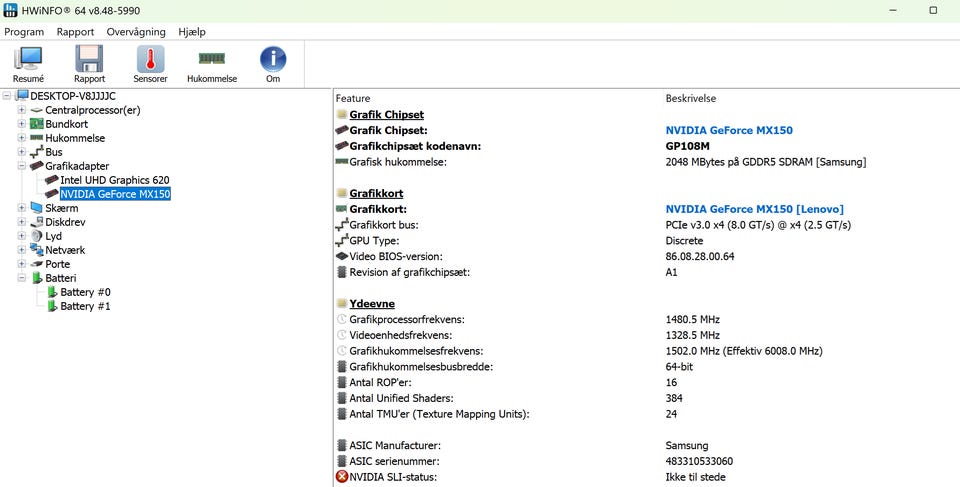
Task: Click the Bundkort motherboard icon
Action: click(37, 124)
